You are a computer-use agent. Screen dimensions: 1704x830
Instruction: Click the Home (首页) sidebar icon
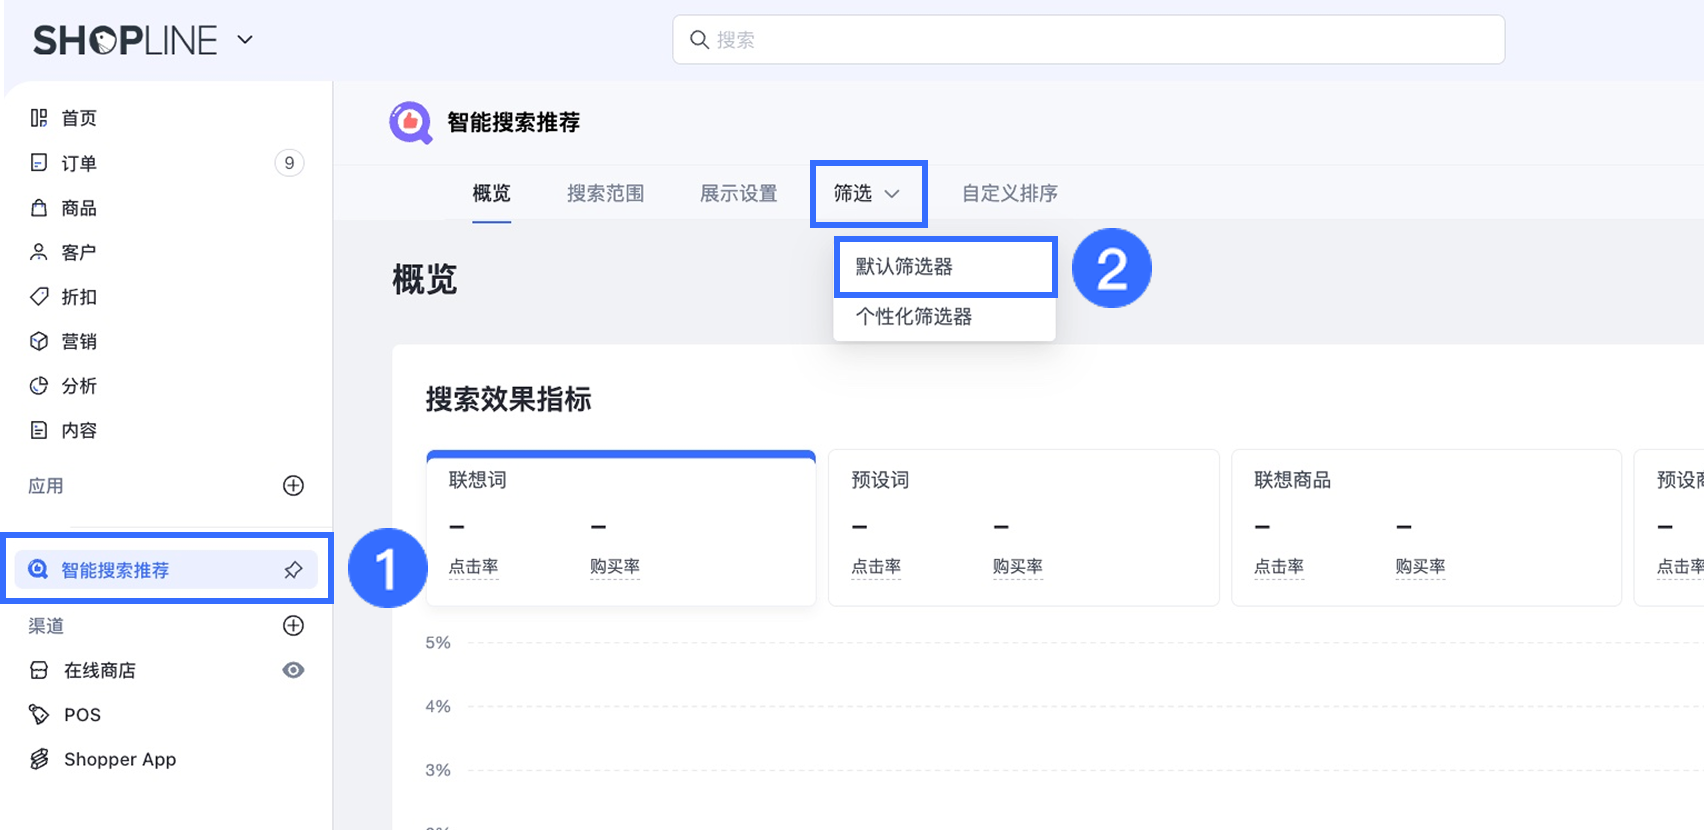point(39,118)
